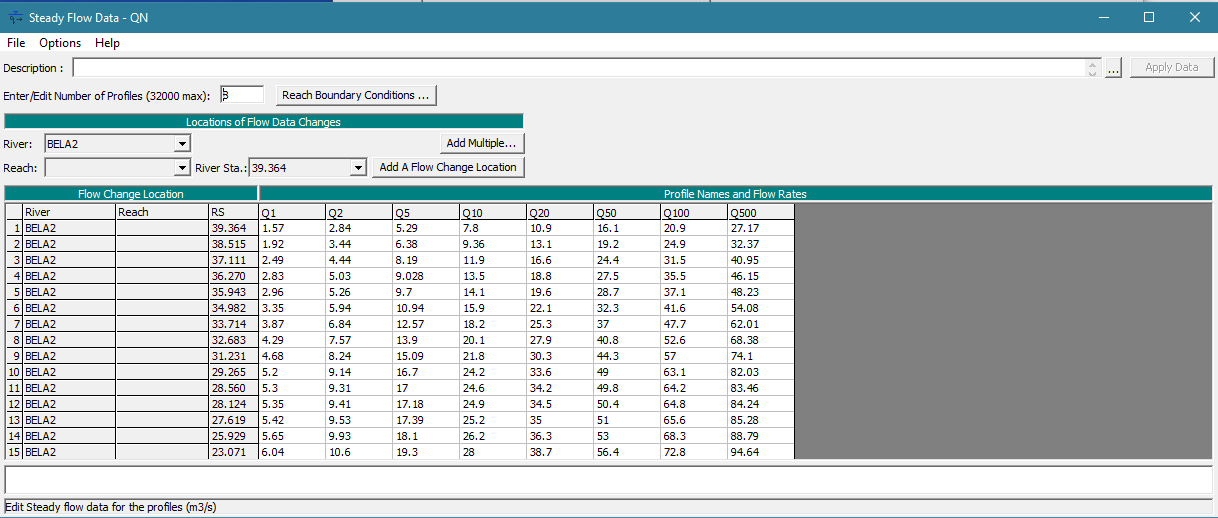This screenshot has width=1218, height=518.
Task: Click Q1 cell with value 1.57
Action: pyautogui.click(x=291, y=228)
